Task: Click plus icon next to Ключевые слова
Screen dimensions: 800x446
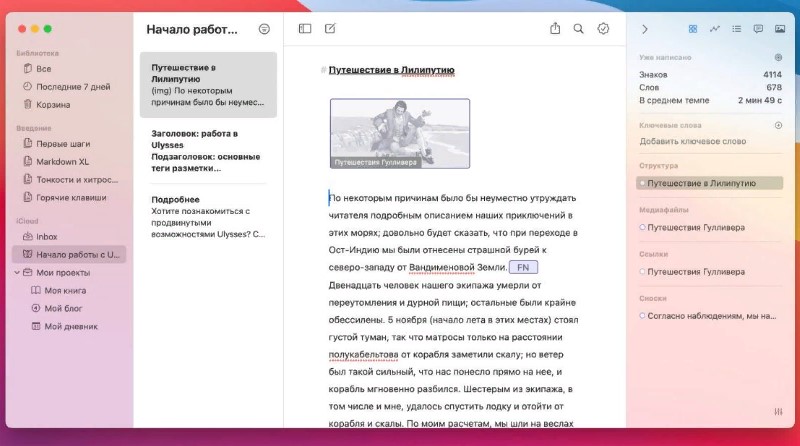Action: [x=778, y=126]
